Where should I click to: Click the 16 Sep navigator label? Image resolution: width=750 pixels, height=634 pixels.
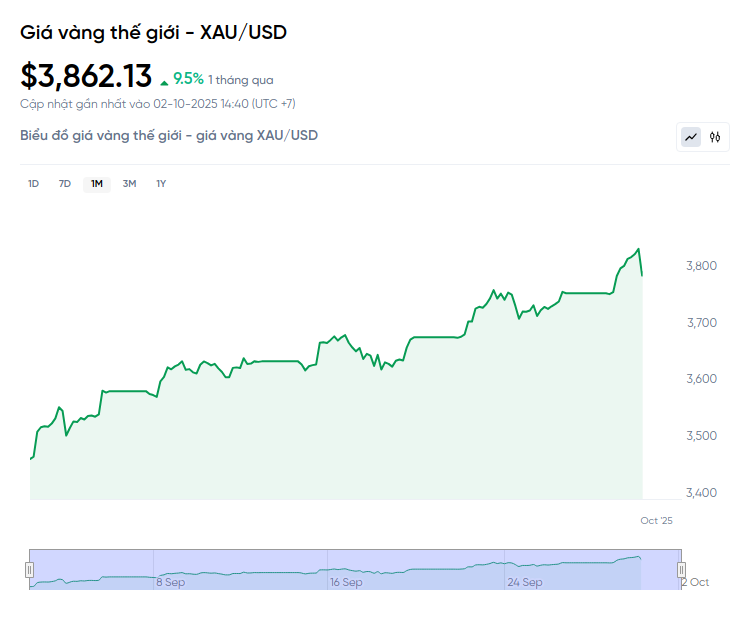(x=346, y=582)
